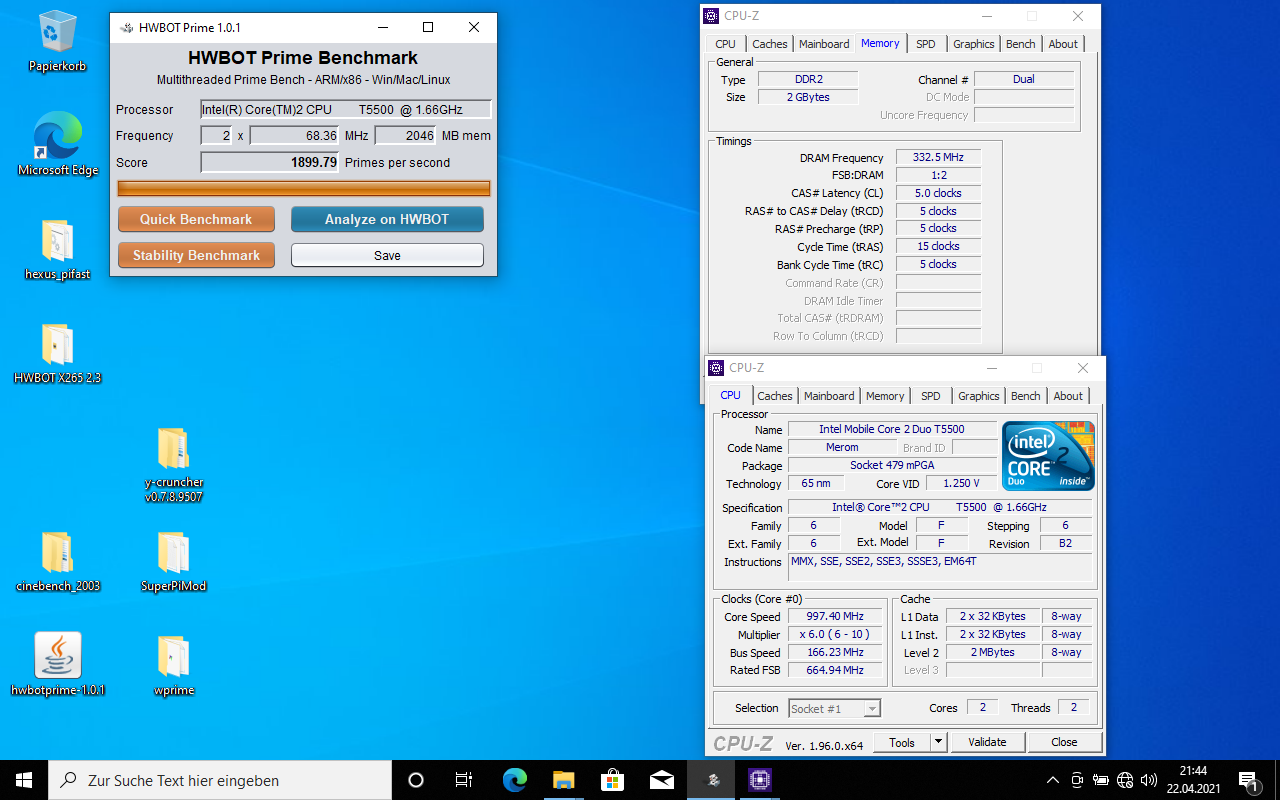Open Task View on the taskbar
The height and width of the screenshot is (800, 1280).
[464, 780]
